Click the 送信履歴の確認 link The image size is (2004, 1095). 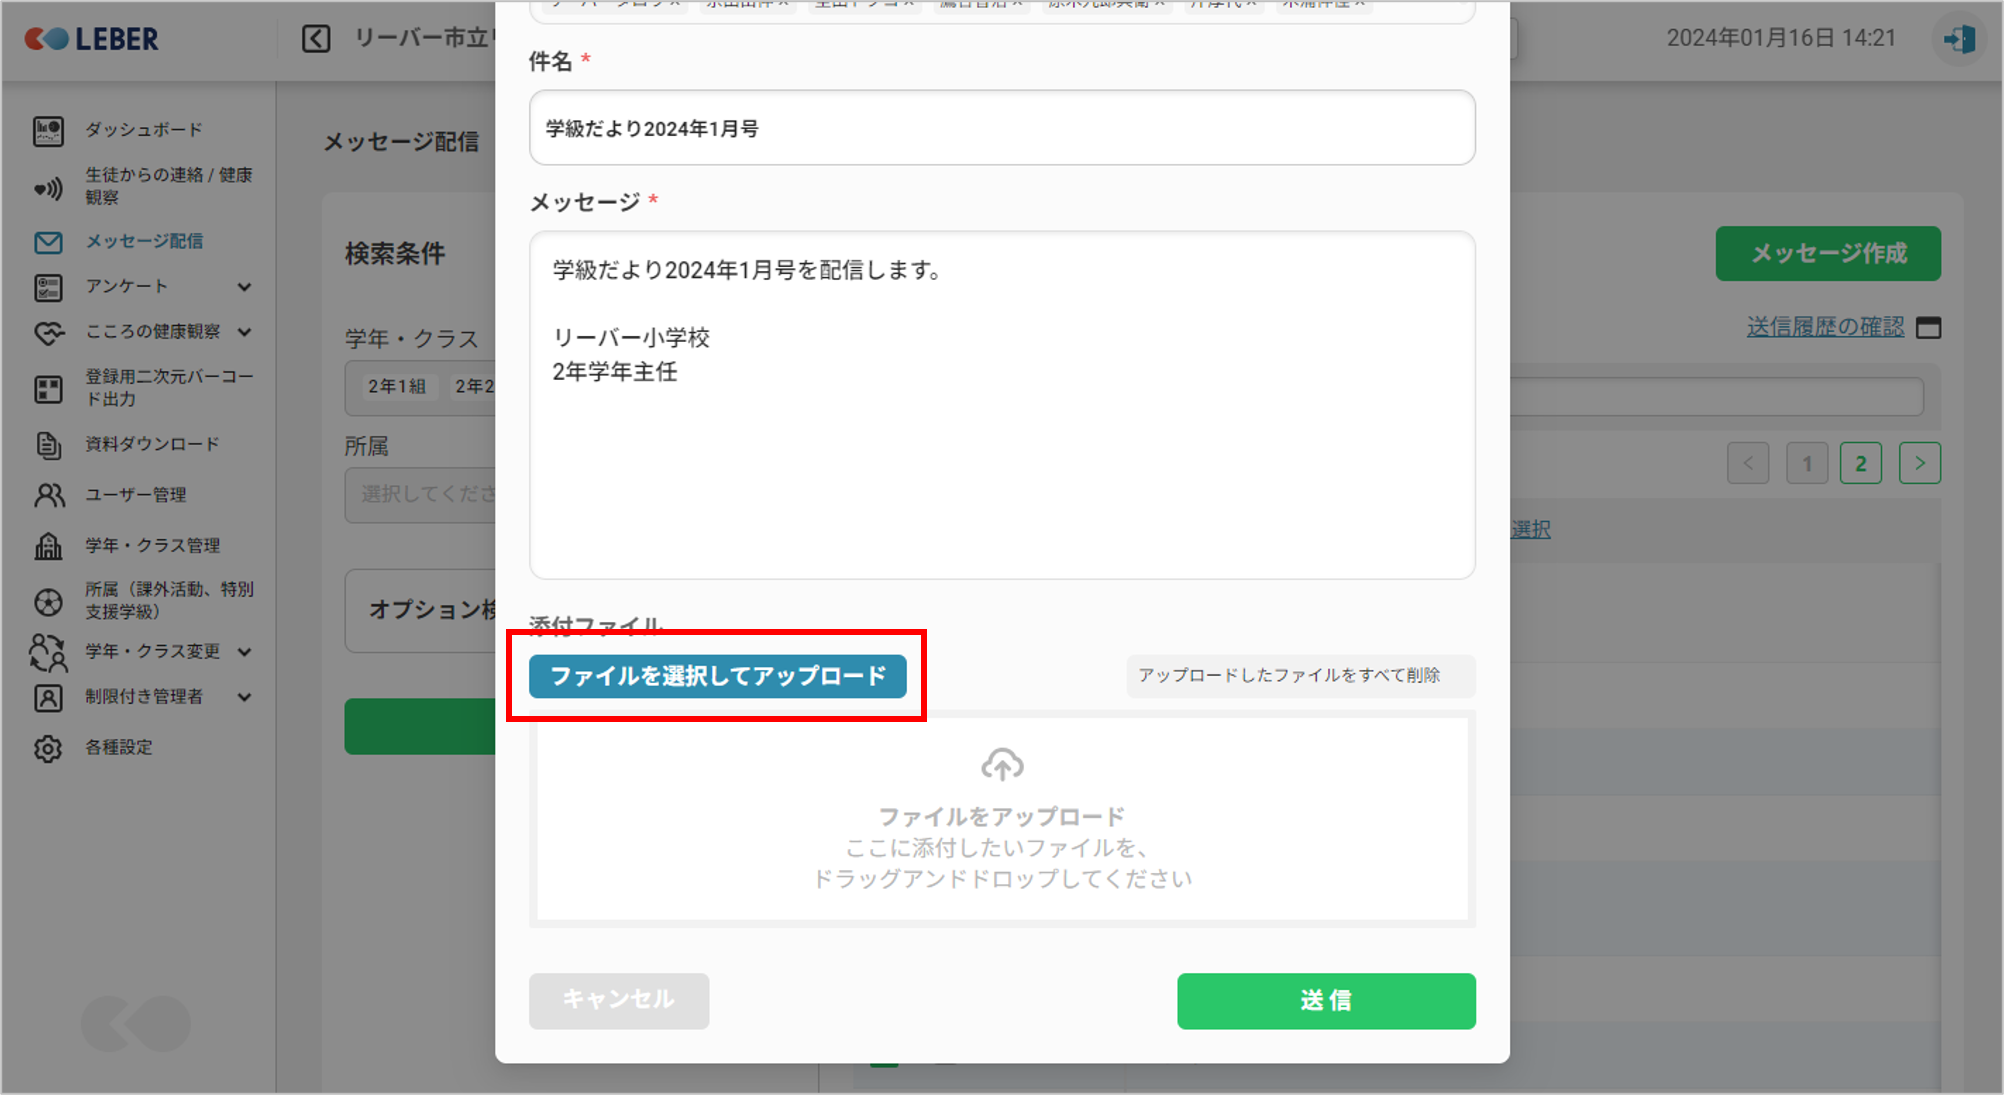pos(1825,327)
